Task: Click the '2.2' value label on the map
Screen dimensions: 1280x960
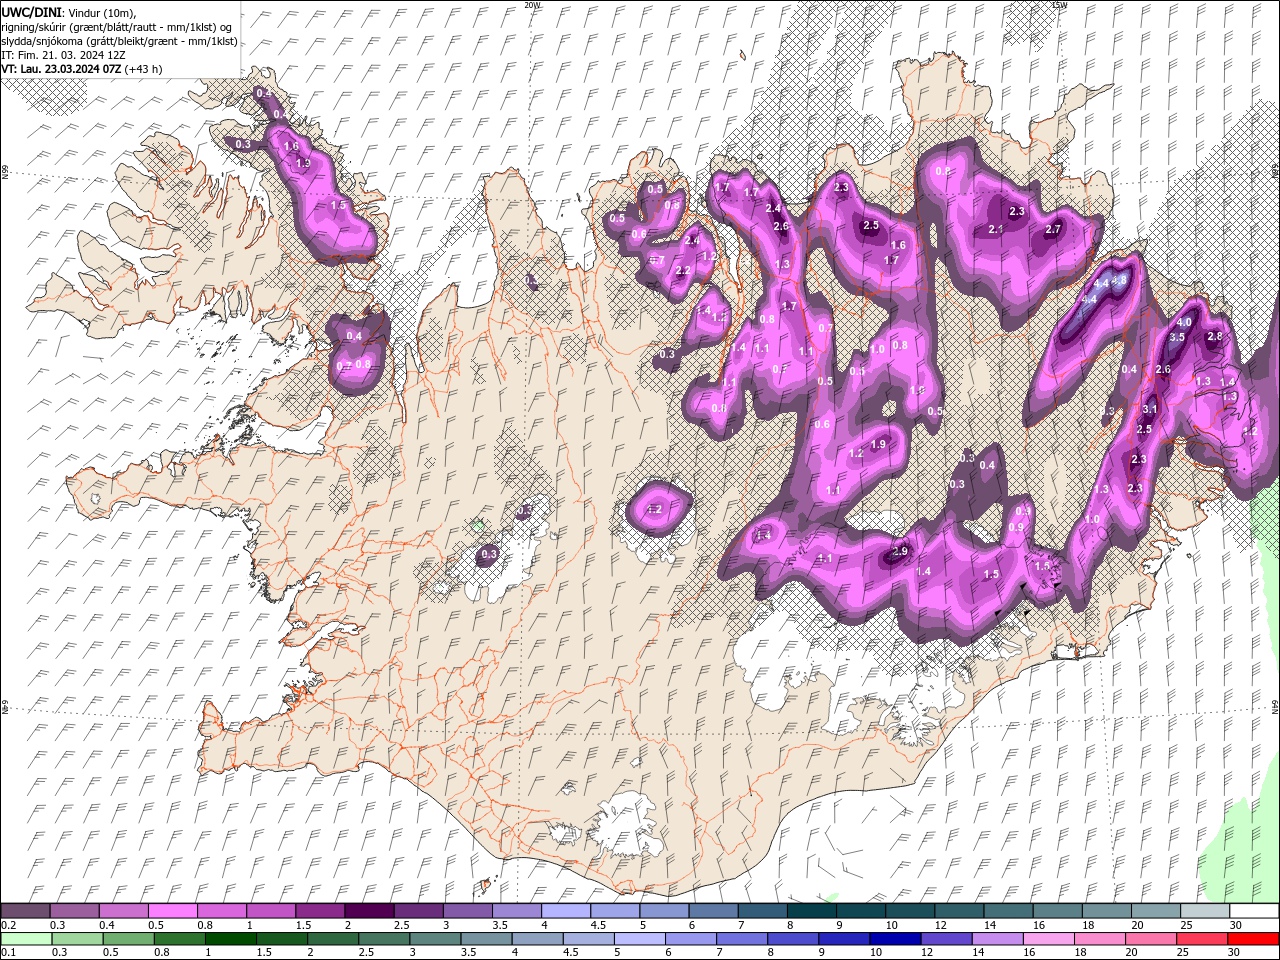Action: click(684, 271)
